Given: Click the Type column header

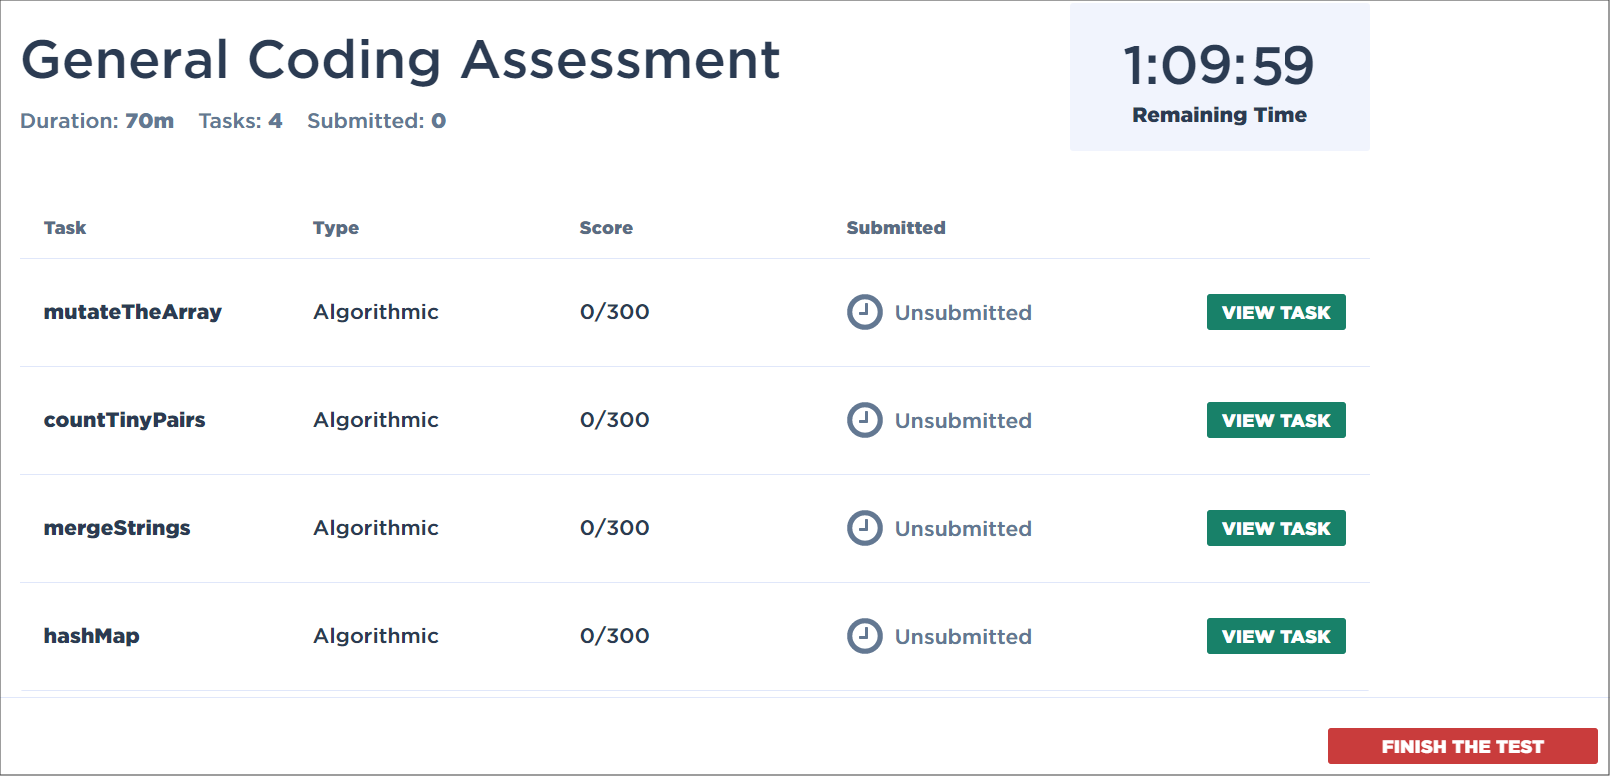Looking at the screenshot, I should [336, 227].
